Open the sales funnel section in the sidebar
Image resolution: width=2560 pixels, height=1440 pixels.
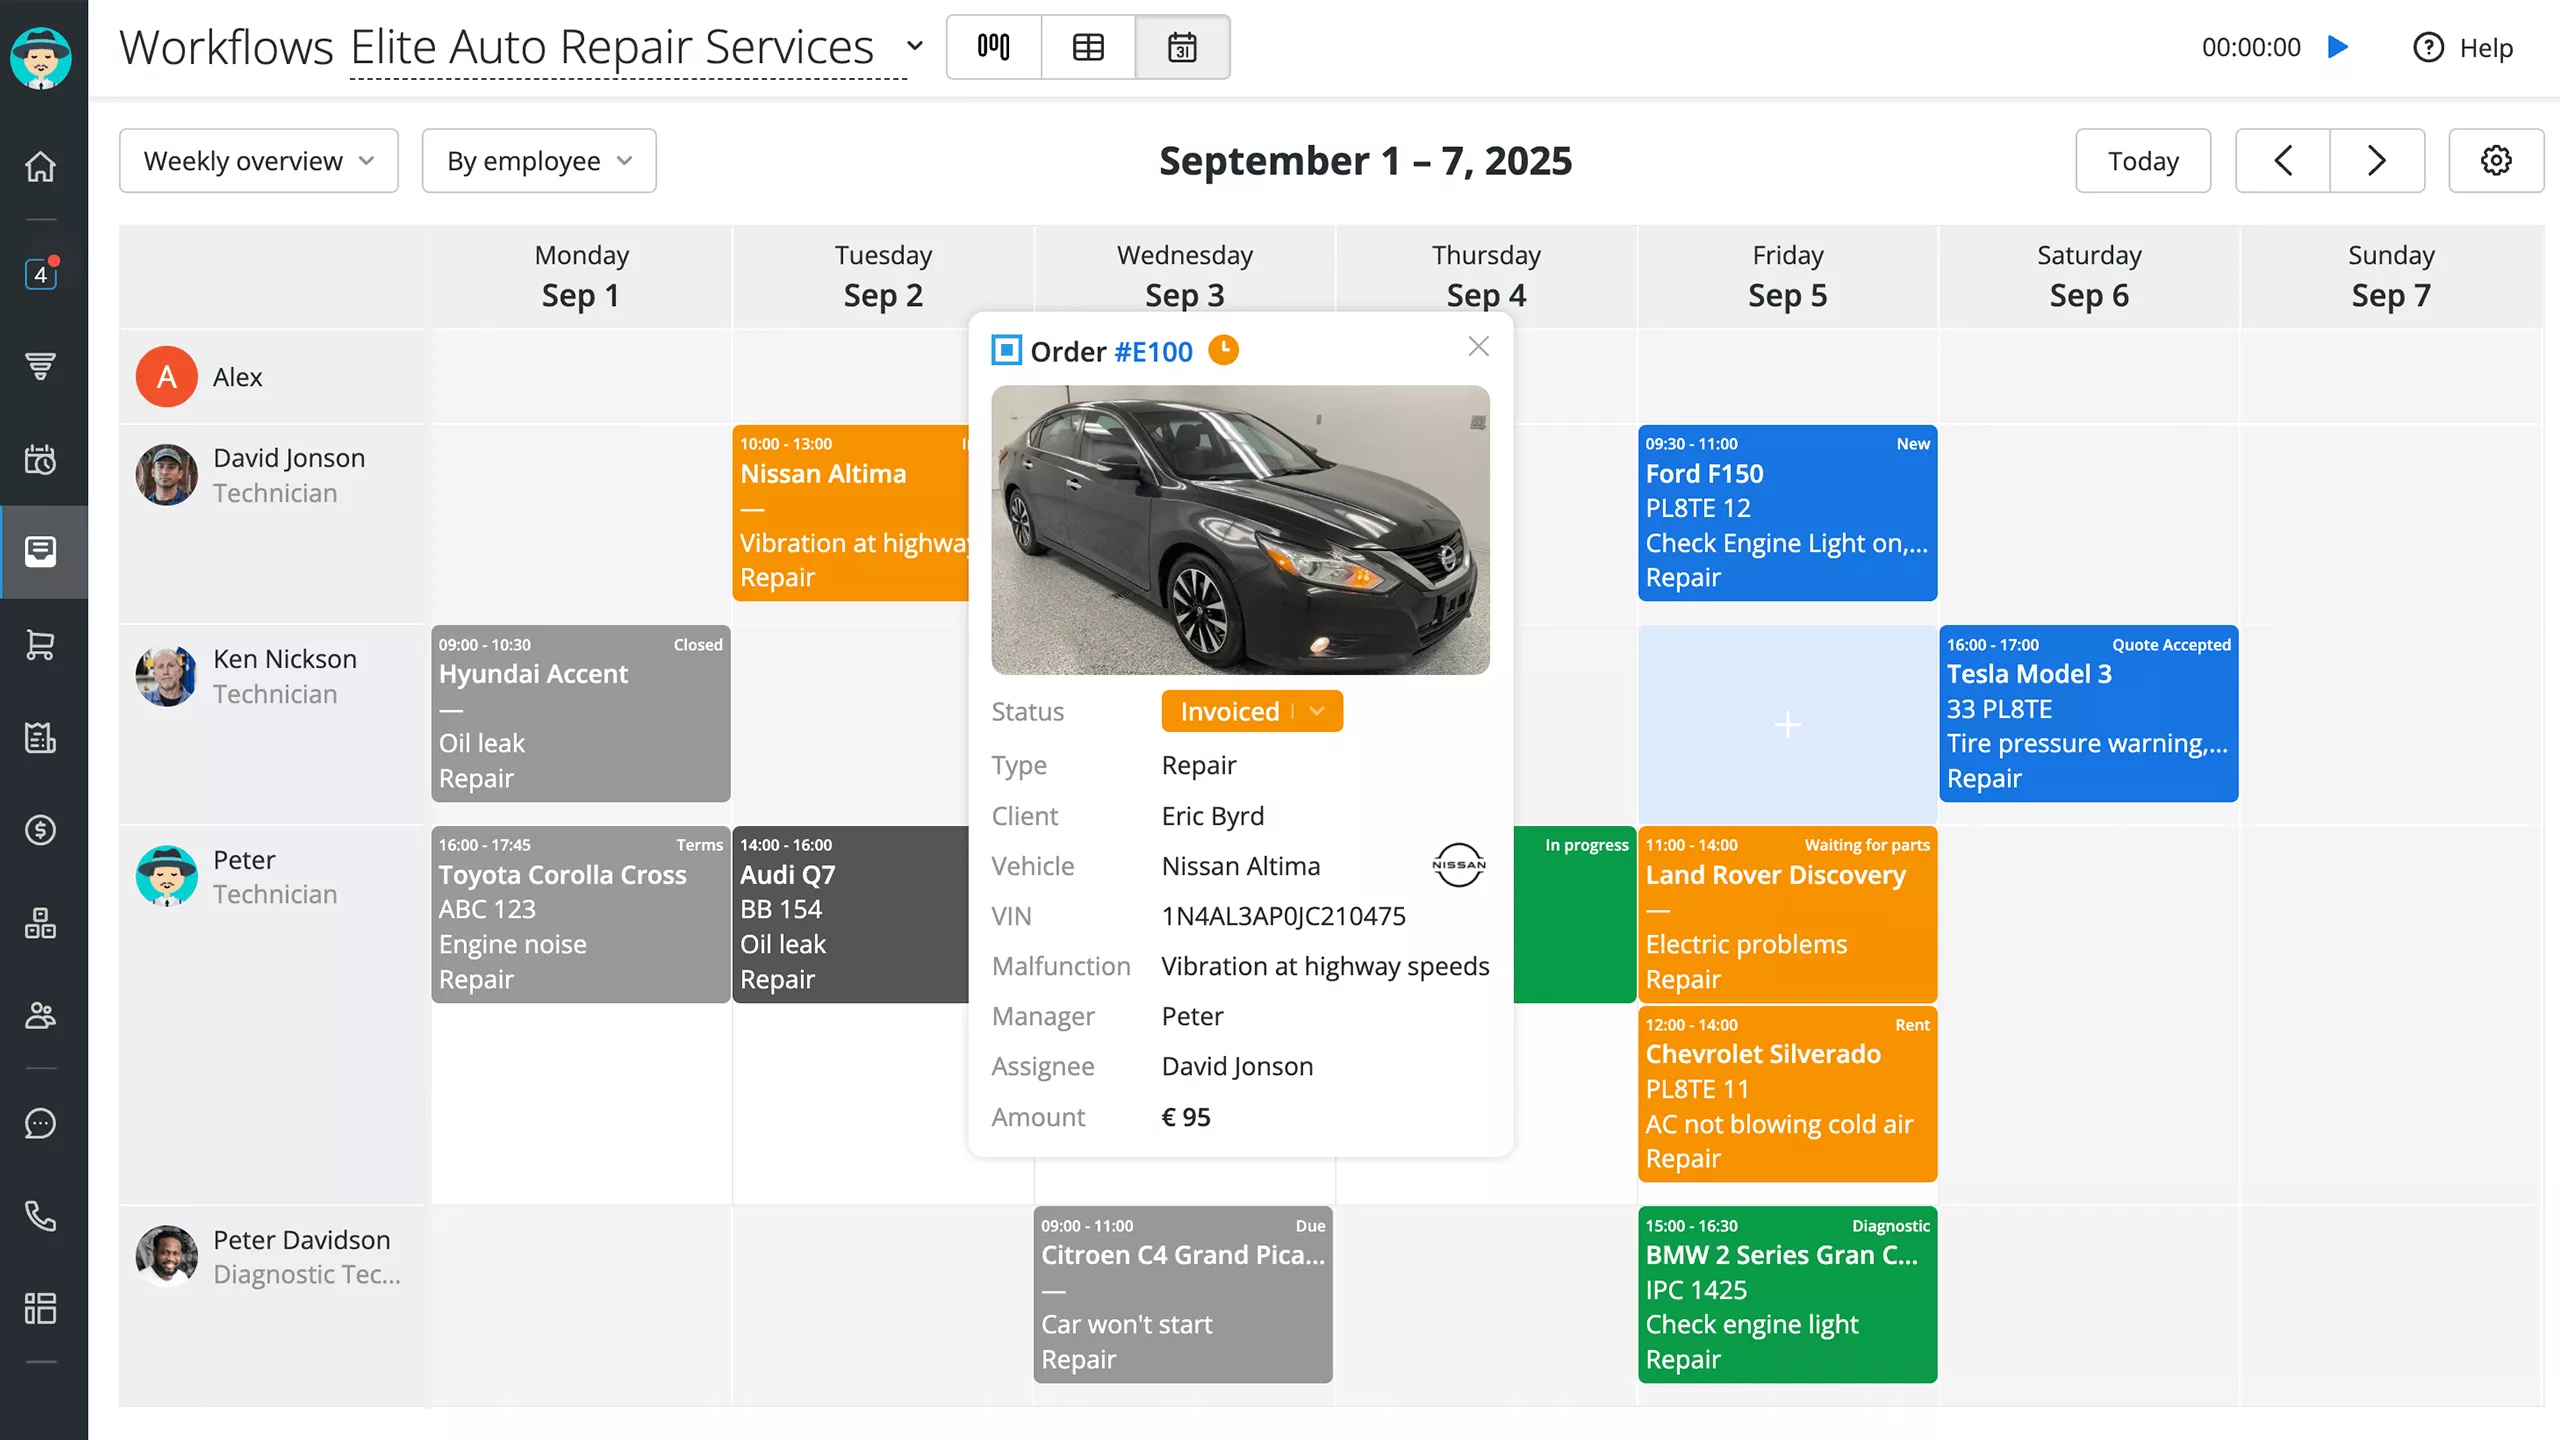[x=40, y=367]
